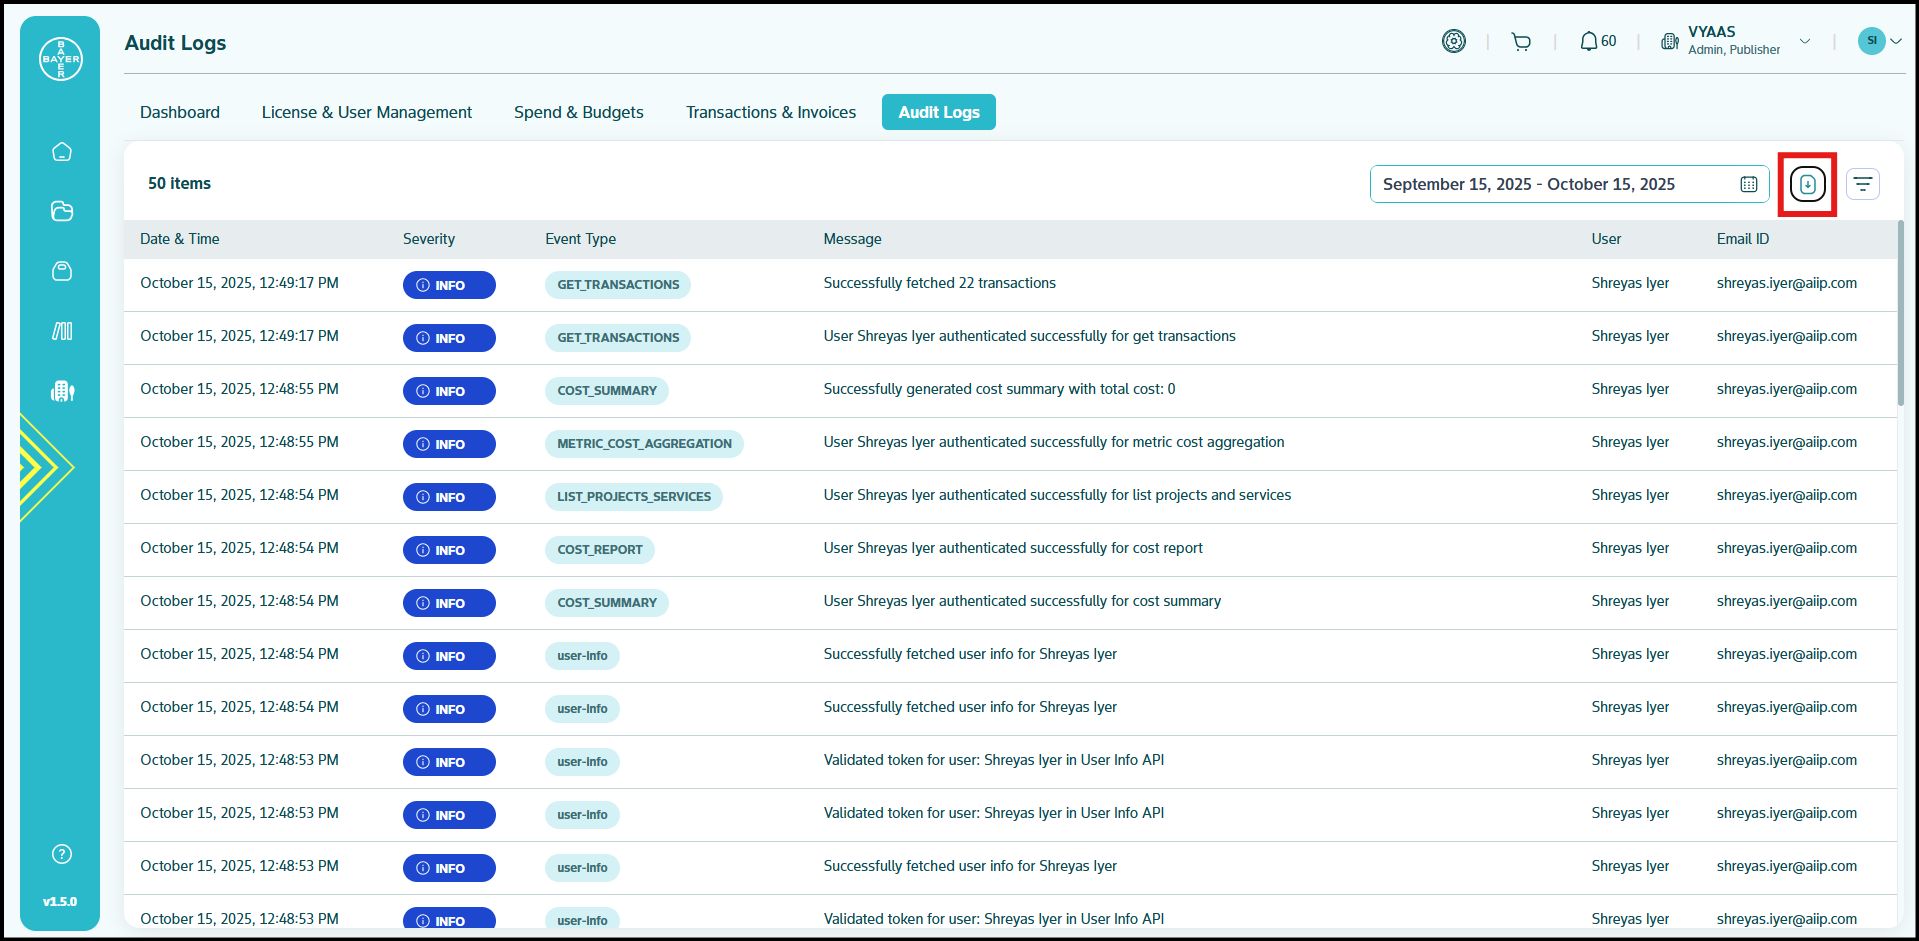1919x941 pixels.
Task: Open the folders icon in sidebar
Action: 62,211
